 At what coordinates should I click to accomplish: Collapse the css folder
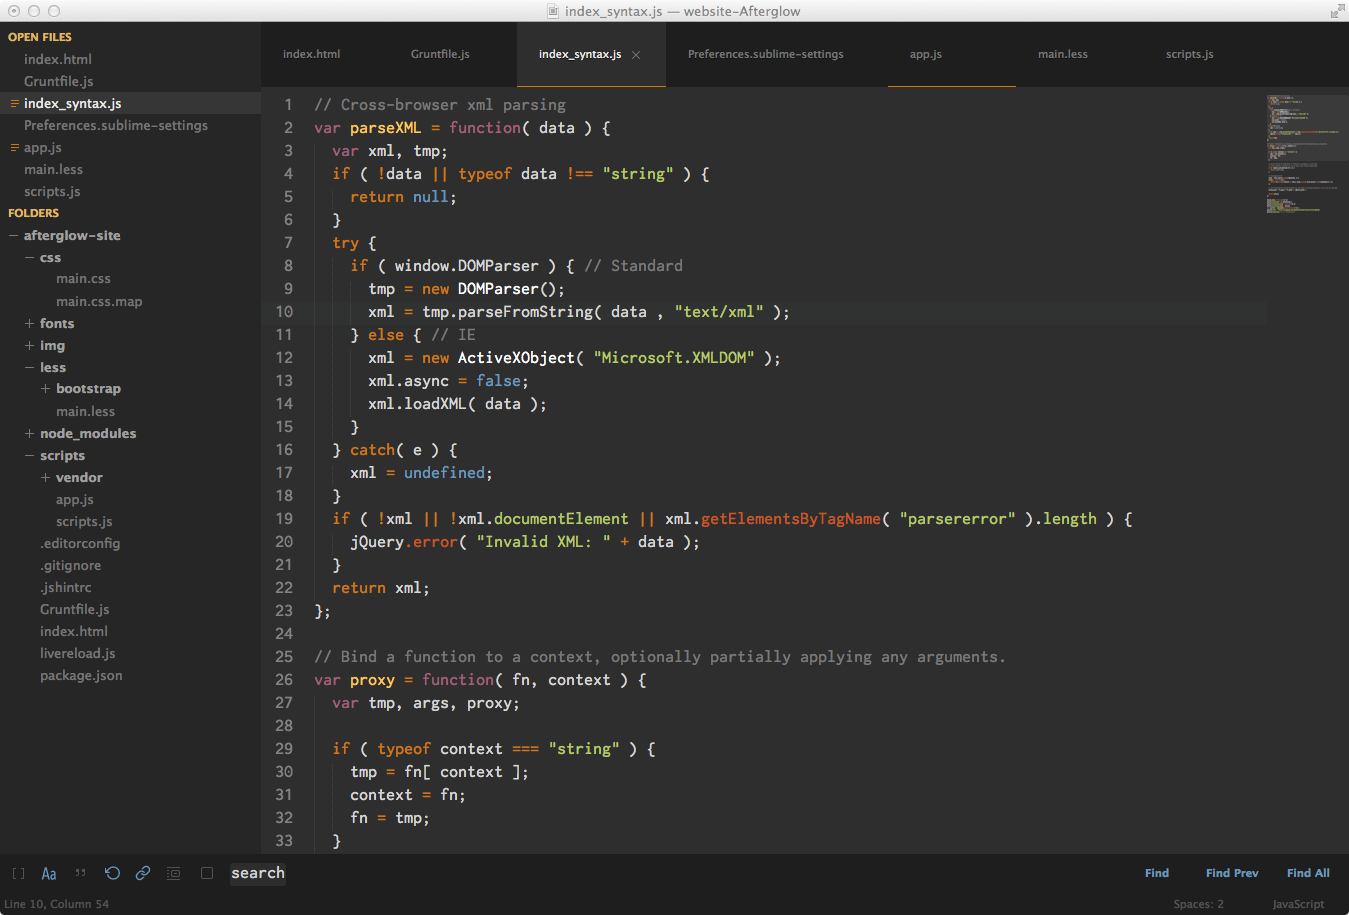(x=28, y=257)
